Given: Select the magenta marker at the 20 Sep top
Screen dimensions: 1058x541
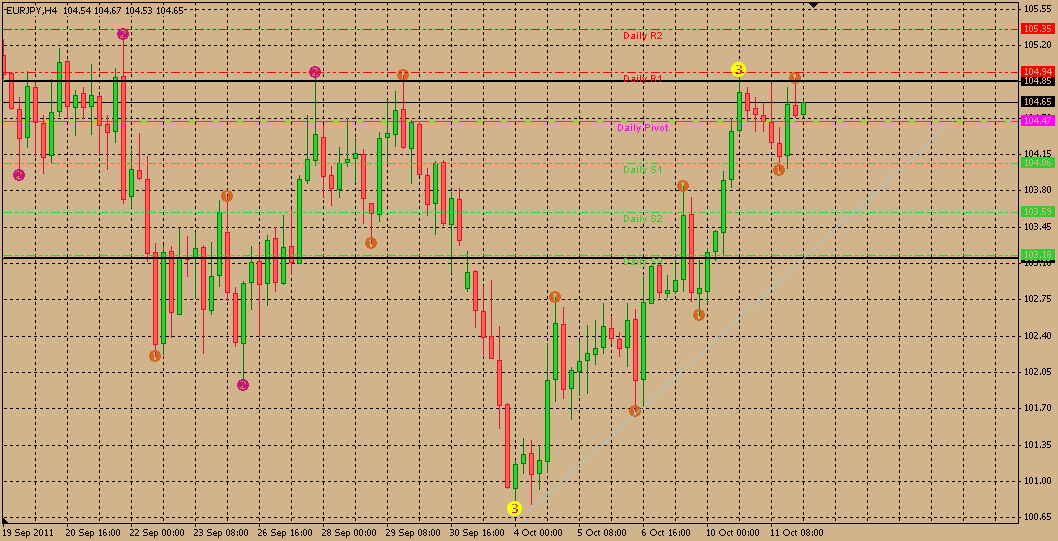Looking at the screenshot, I should pos(123,34).
